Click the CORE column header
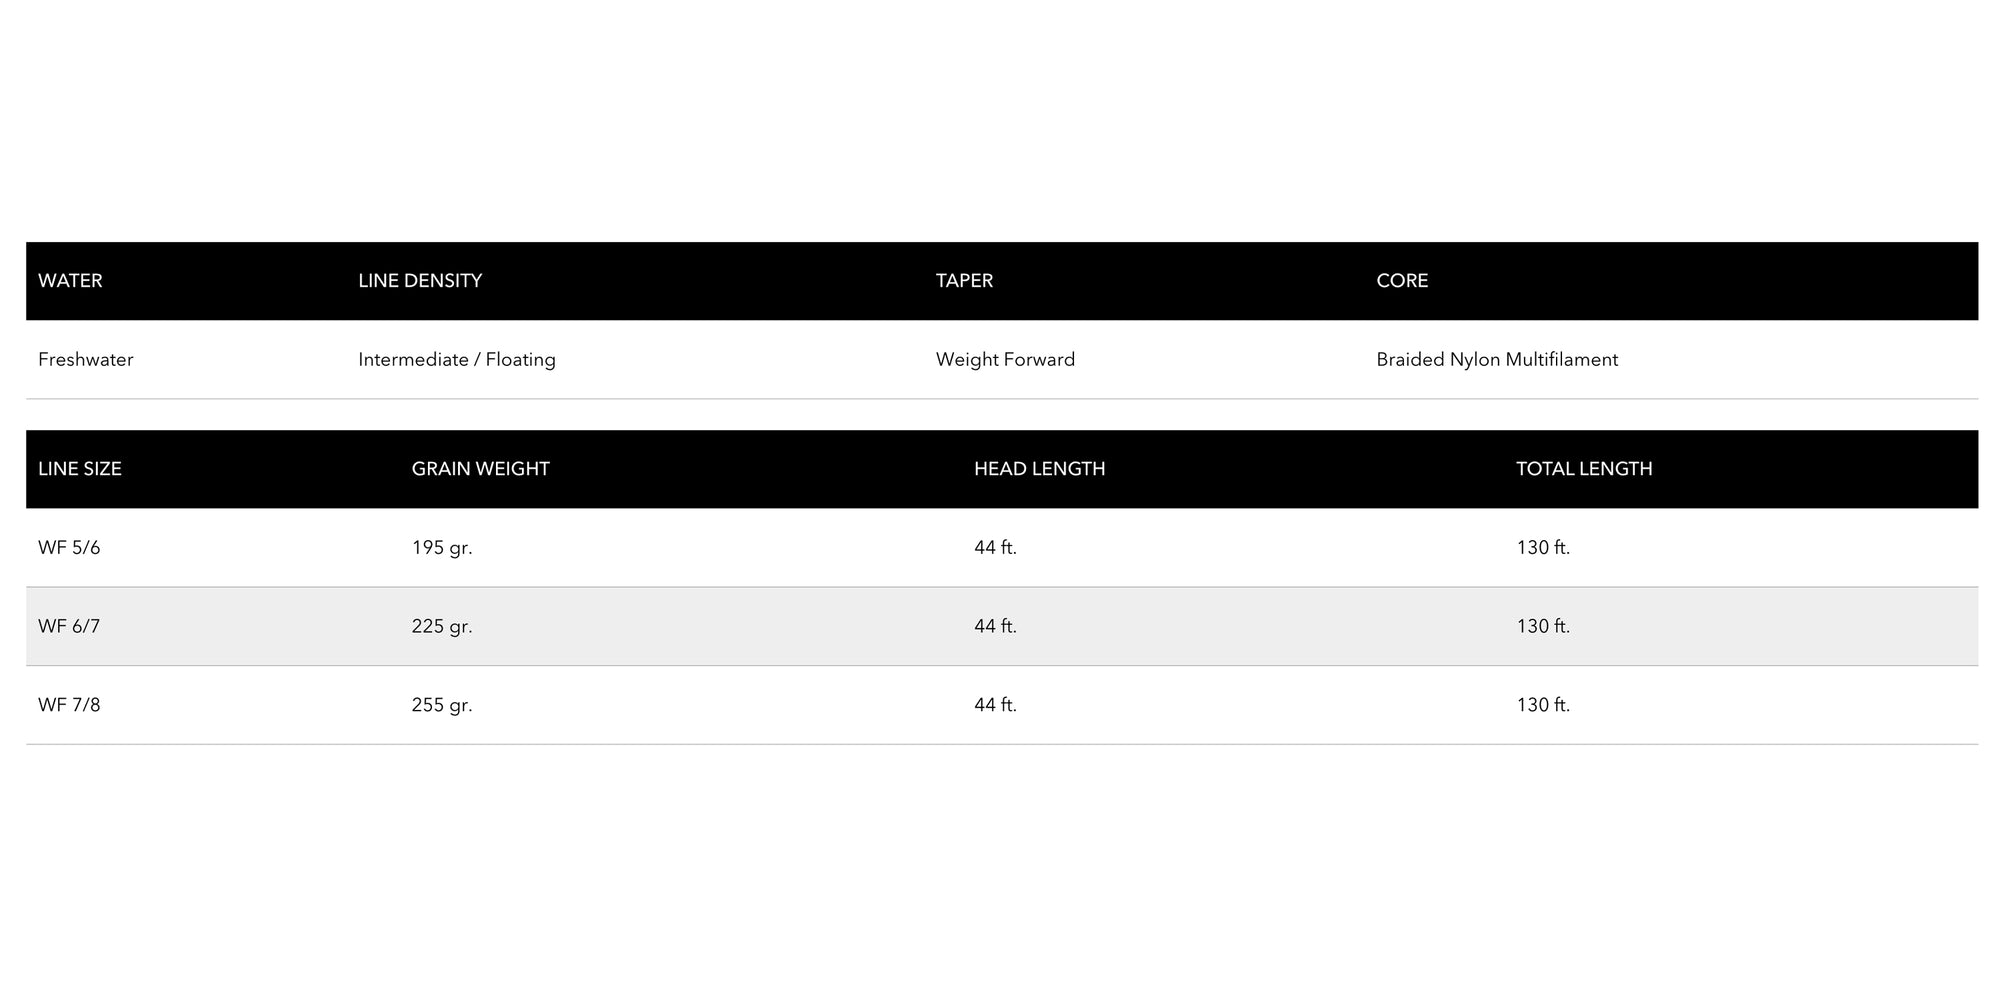 pyautogui.click(x=1402, y=281)
